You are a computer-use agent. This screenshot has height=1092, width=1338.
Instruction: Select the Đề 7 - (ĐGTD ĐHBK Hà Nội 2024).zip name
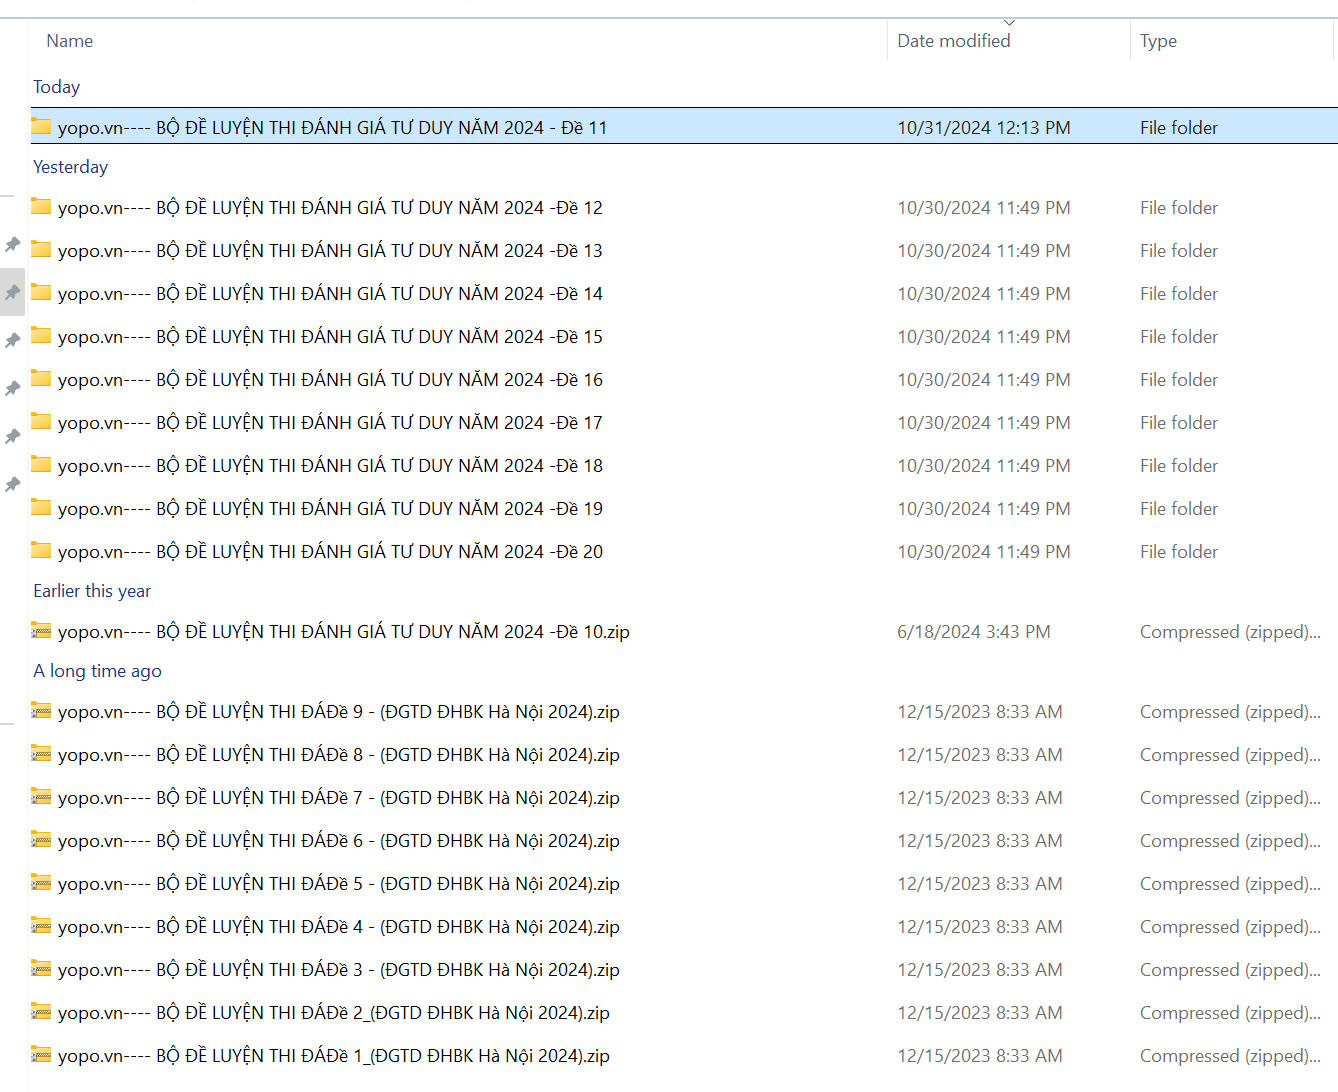[339, 797]
